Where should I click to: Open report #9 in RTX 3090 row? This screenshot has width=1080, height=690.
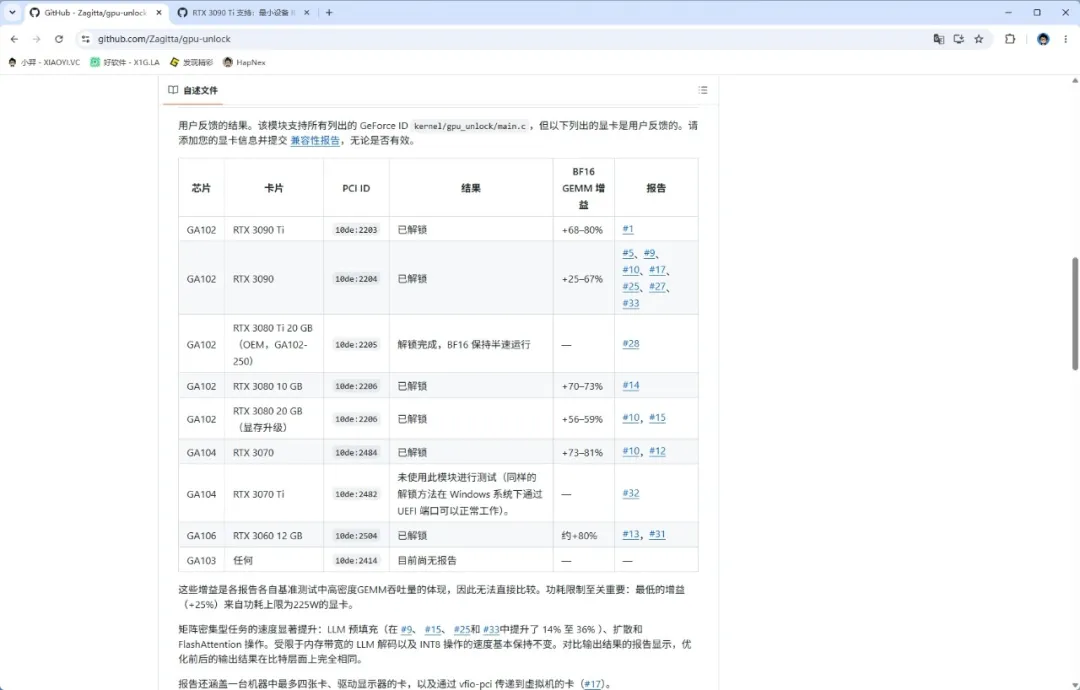650,253
